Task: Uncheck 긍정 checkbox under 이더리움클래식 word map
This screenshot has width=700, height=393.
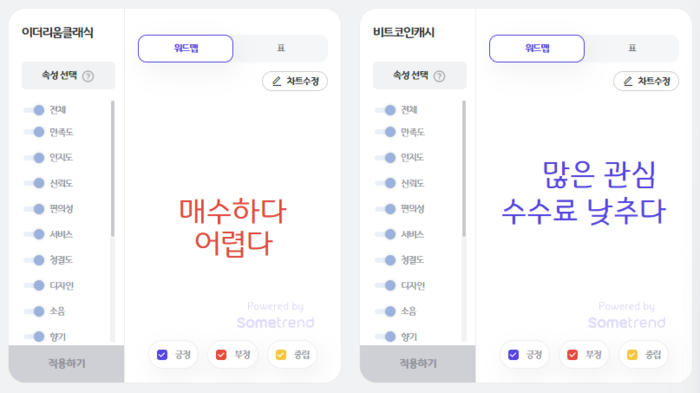Action: tap(162, 355)
